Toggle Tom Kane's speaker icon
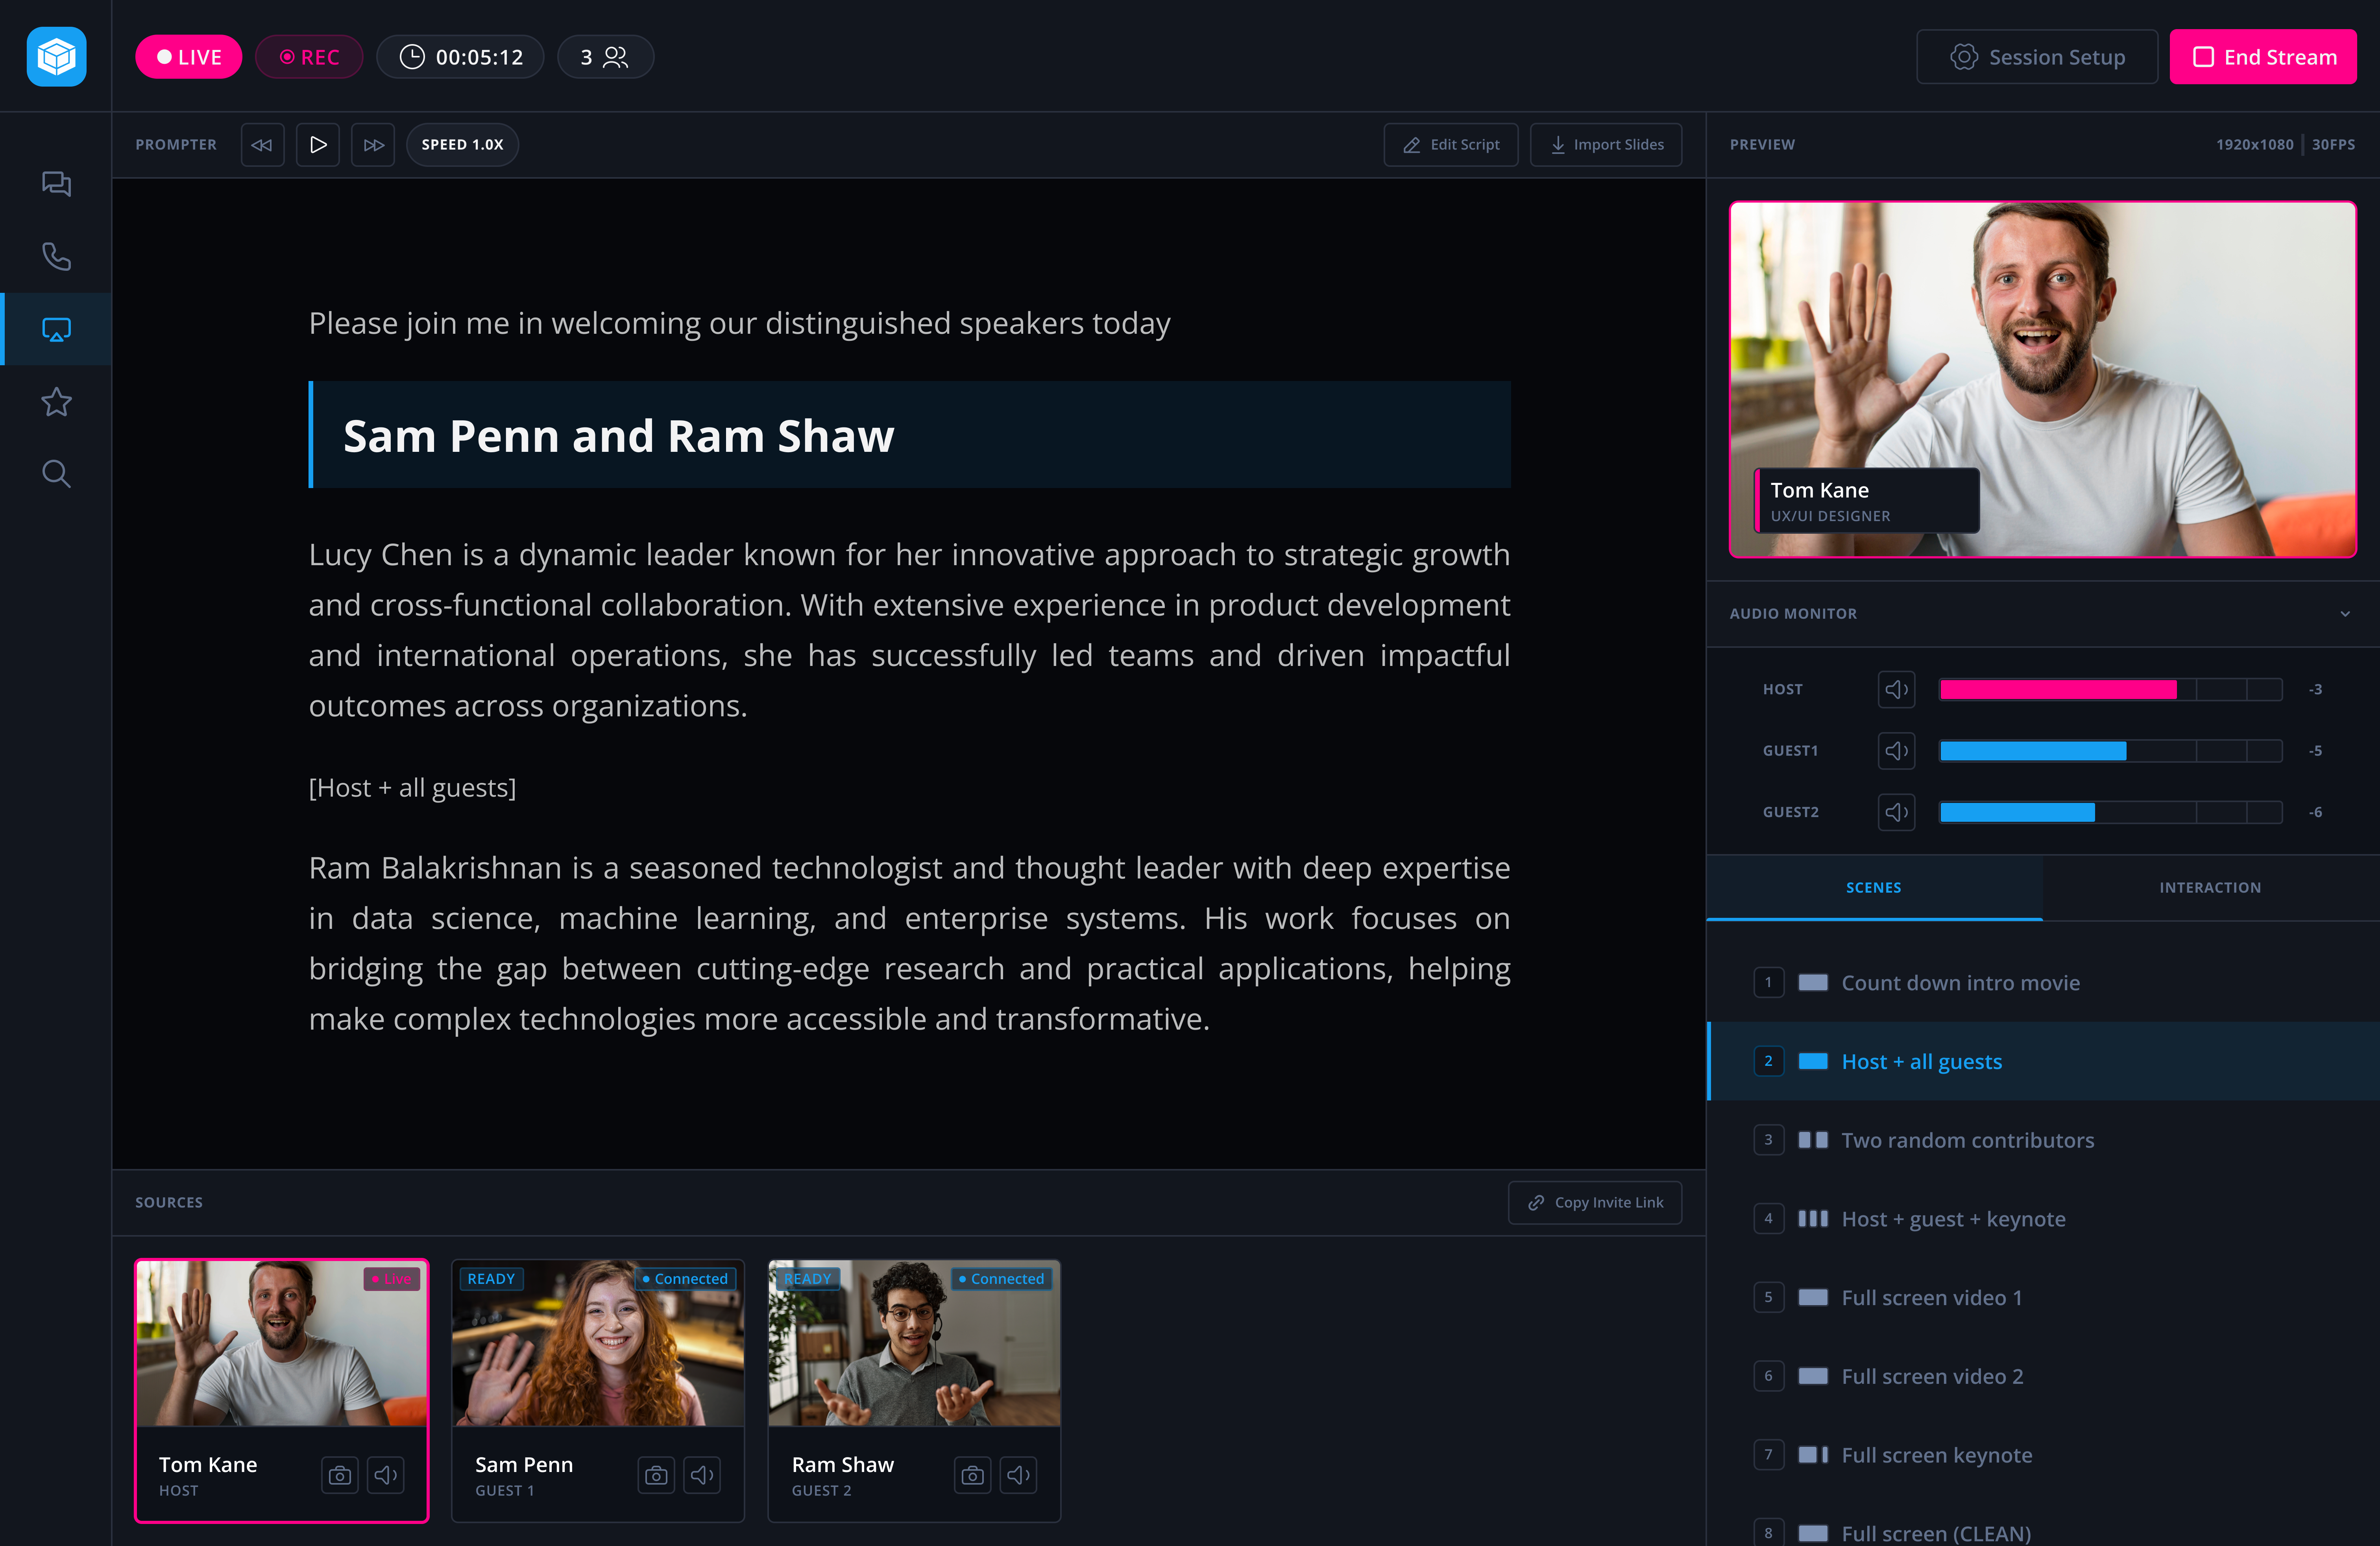Screen dimensions: 2380x1546 pos(386,1475)
